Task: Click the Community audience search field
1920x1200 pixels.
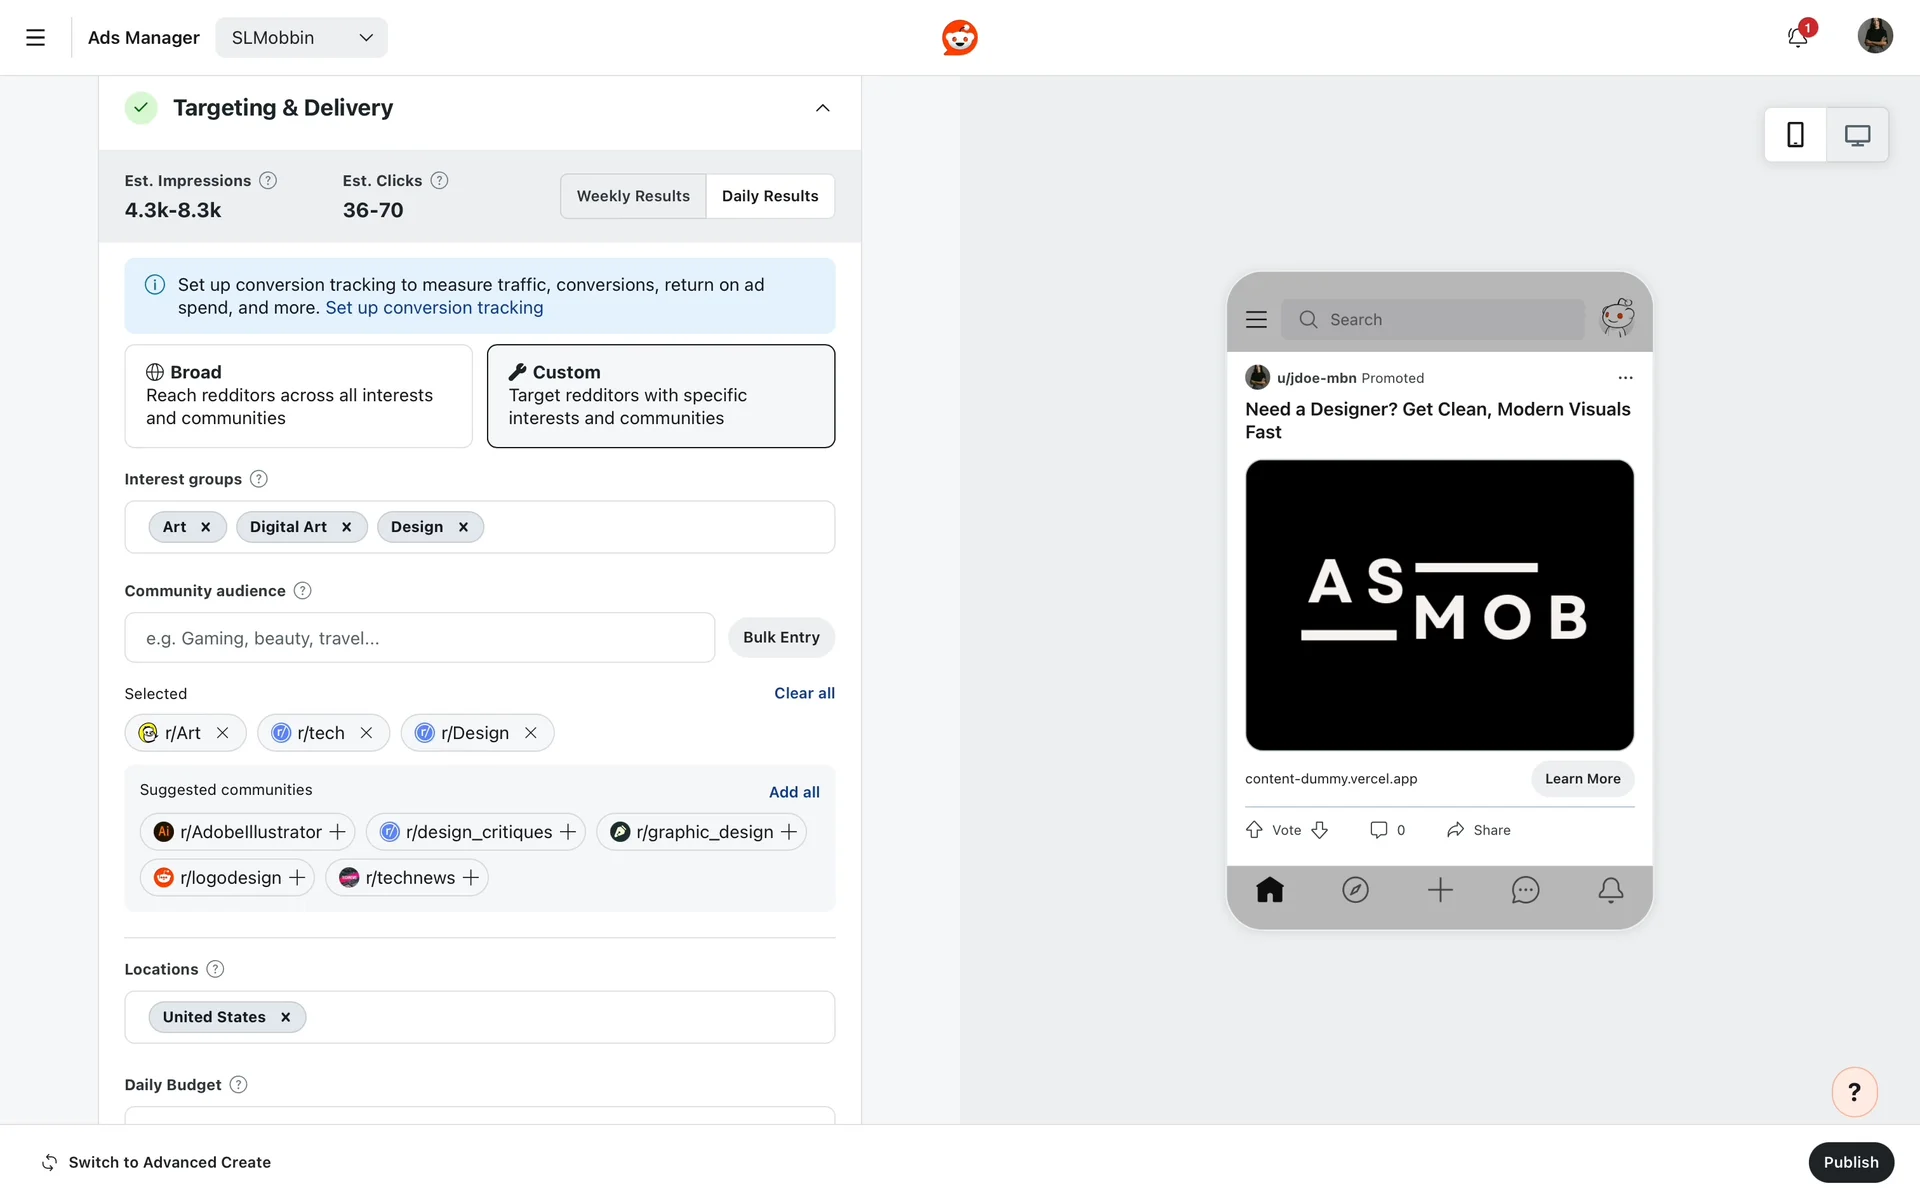Action: coord(419,638)
